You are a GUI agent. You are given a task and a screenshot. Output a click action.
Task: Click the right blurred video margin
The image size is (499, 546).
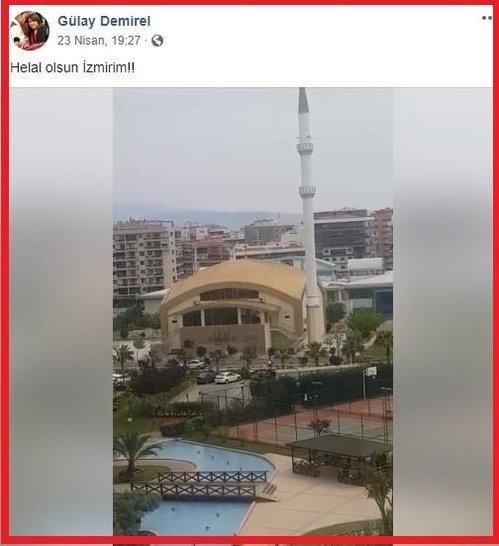442,312
